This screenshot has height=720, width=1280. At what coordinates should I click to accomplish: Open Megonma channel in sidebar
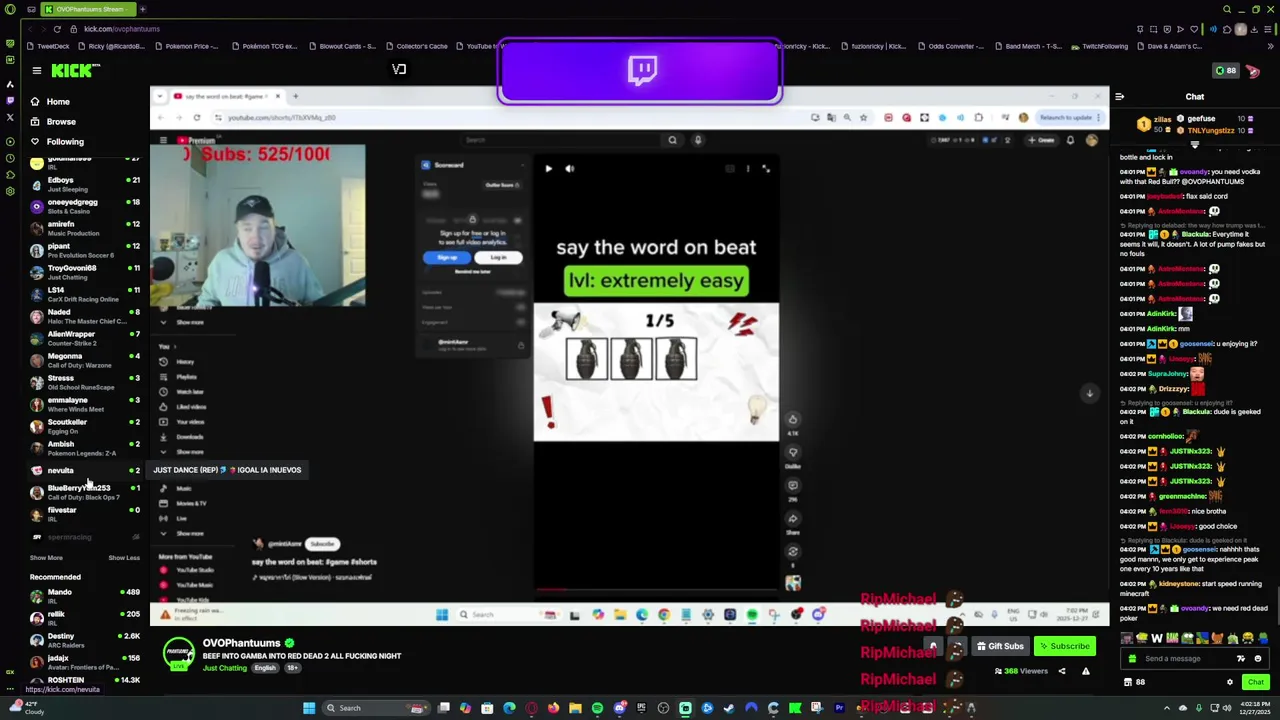(x=85, y=360)
